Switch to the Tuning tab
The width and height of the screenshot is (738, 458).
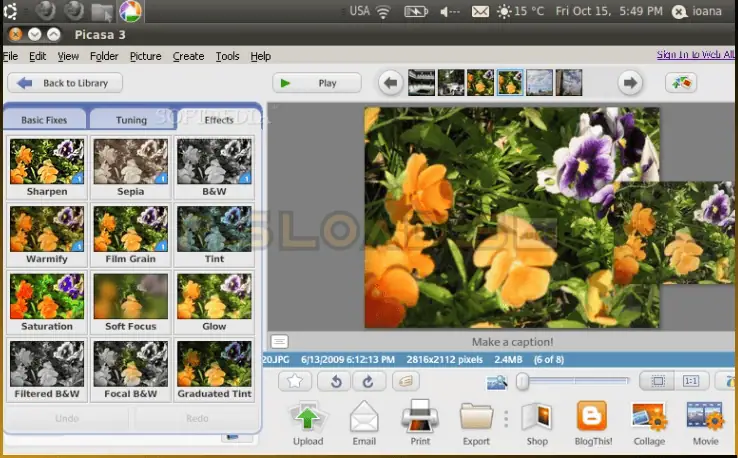coord(131,120)
